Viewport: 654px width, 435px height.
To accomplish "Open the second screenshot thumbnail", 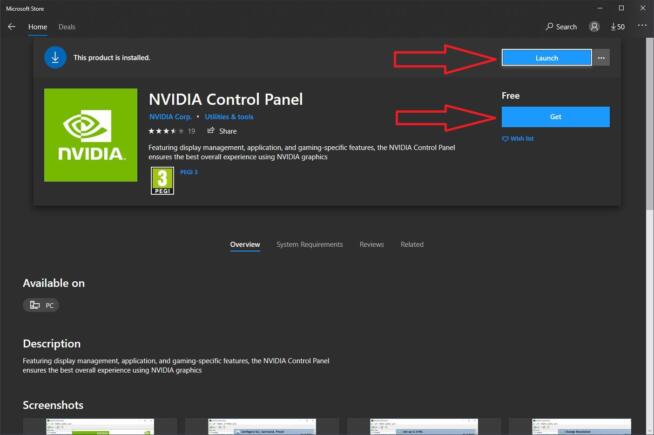I will coord(262,427).
